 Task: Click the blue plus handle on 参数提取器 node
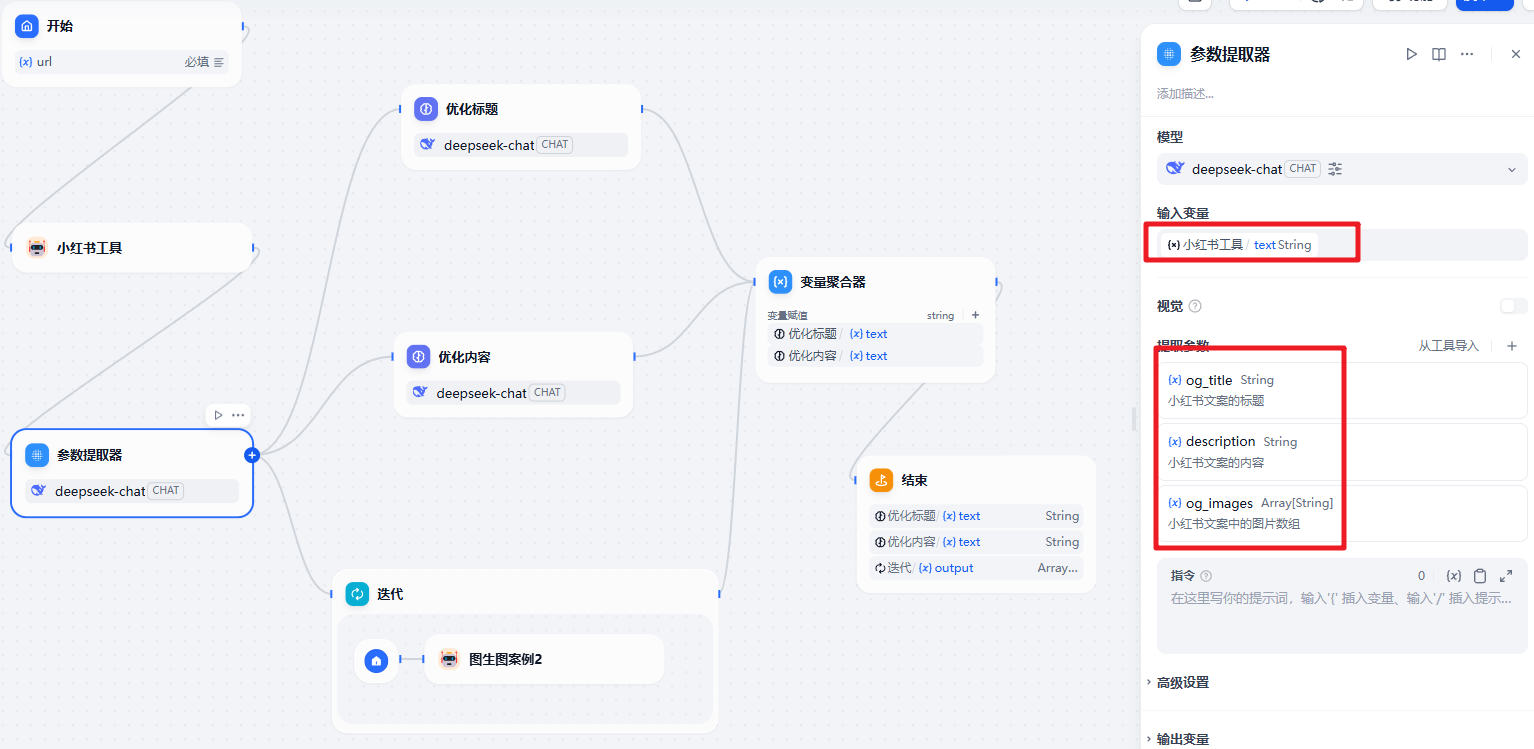coord(252,455)
